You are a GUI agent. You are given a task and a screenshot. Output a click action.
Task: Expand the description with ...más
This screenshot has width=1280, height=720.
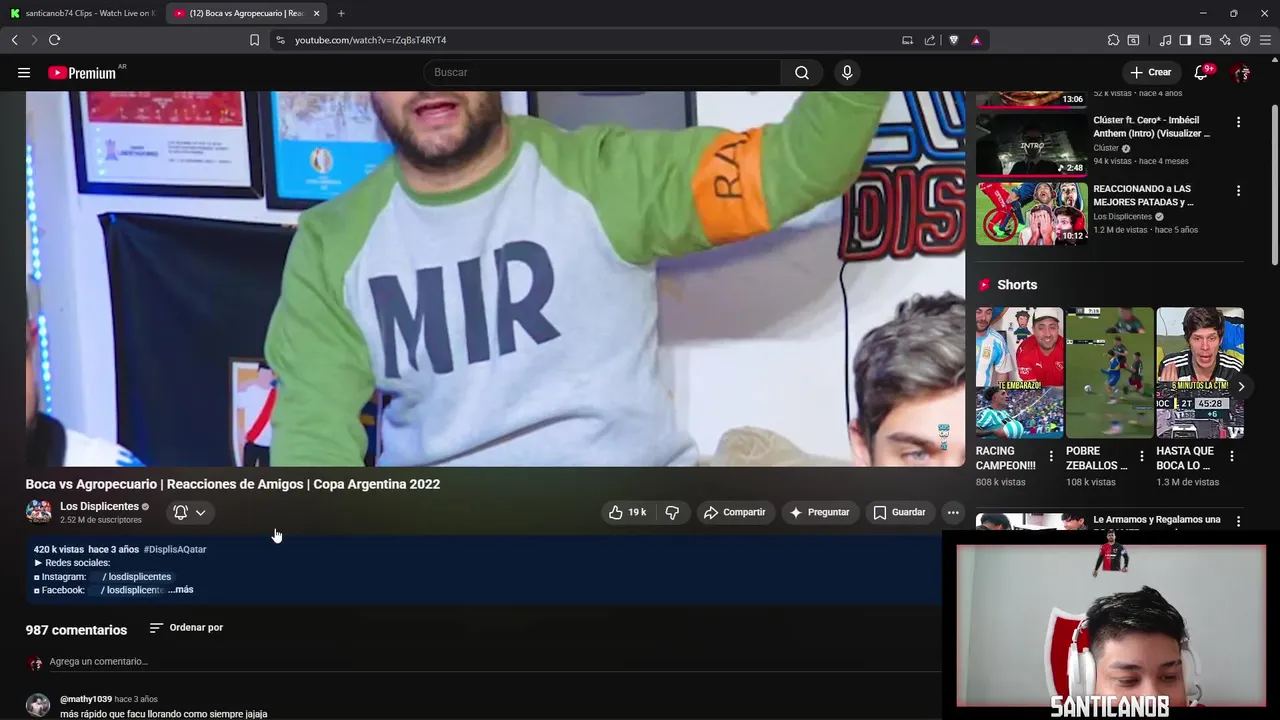181,590
